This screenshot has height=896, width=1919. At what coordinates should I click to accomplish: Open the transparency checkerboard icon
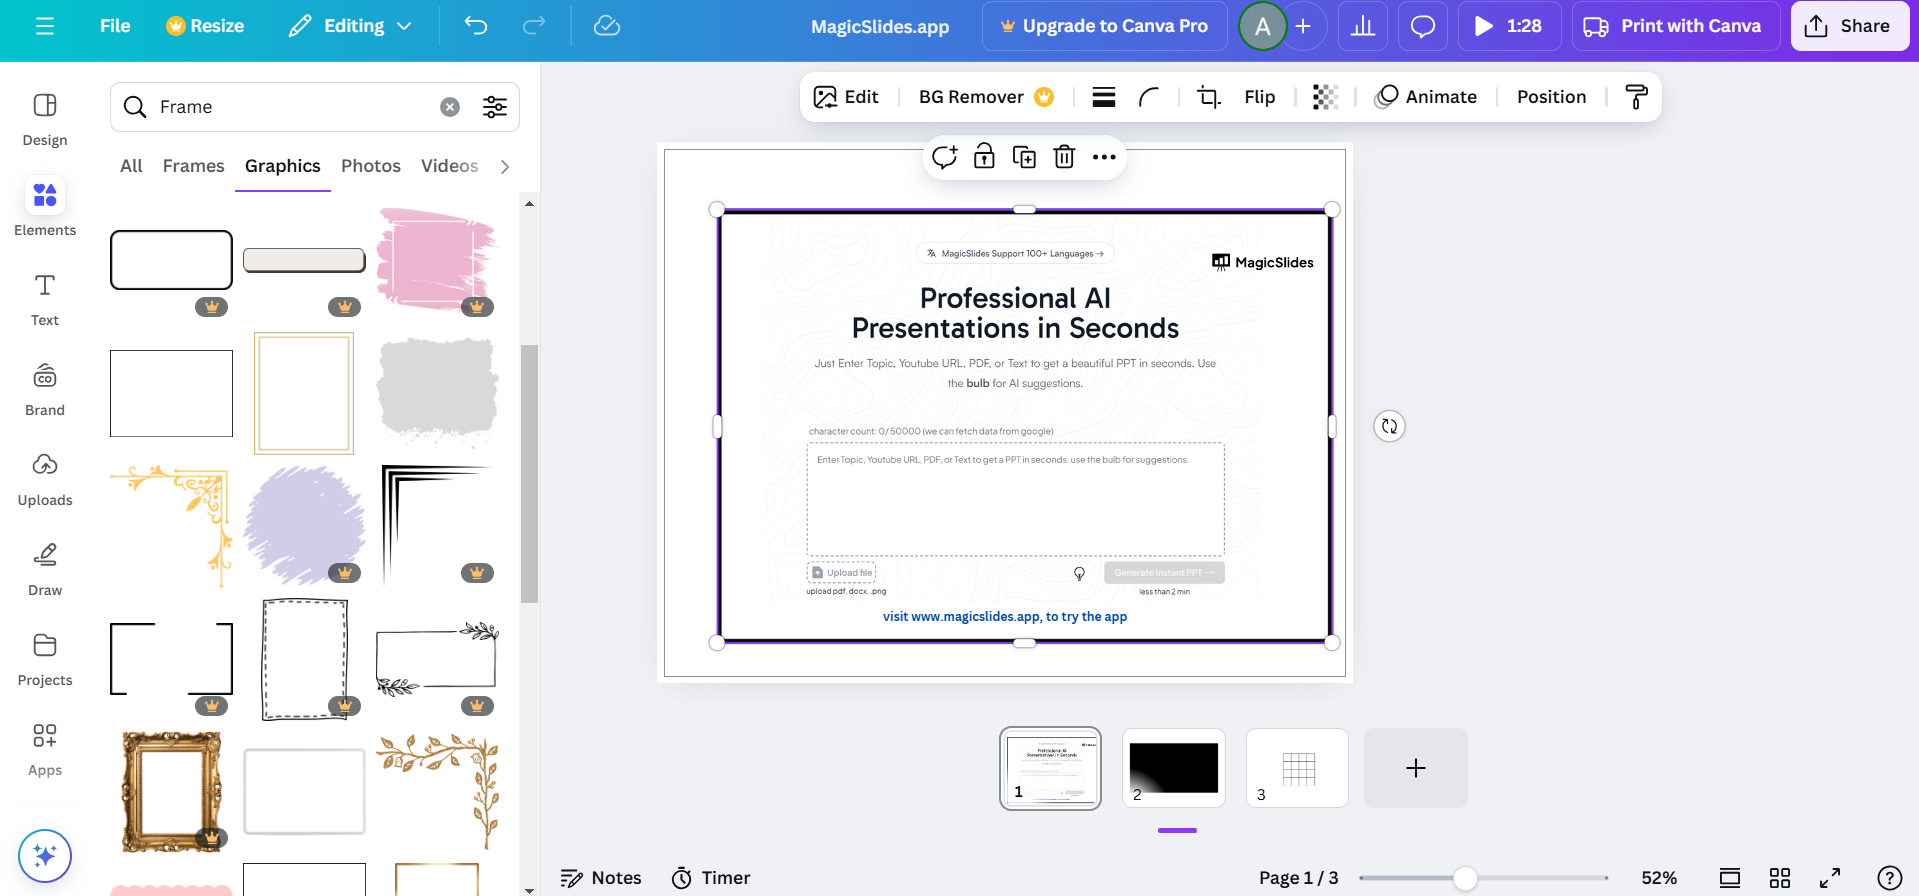[x=1325, y=97]
